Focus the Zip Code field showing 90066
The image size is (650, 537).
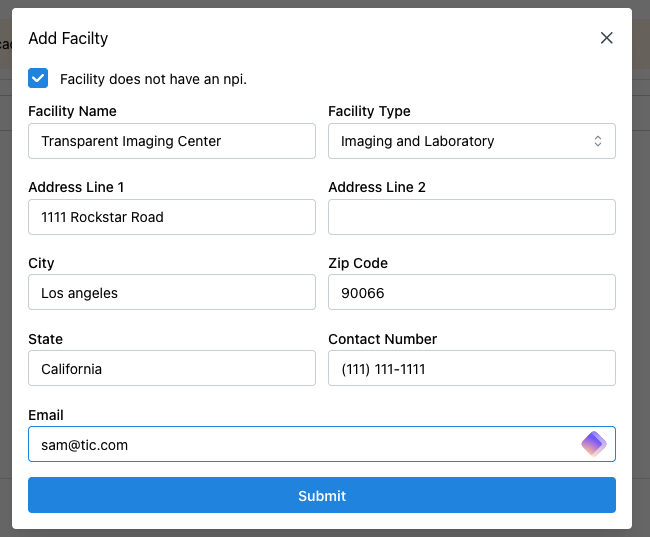pyautogui.click(x=471, y=293)
